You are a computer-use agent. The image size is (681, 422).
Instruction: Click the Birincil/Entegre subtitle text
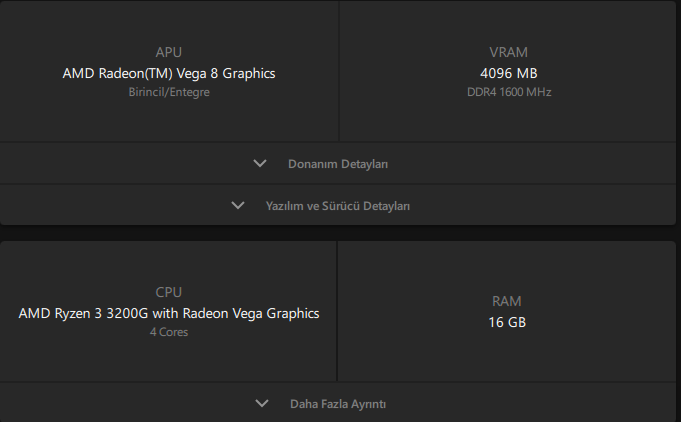[x=169, y=92]
